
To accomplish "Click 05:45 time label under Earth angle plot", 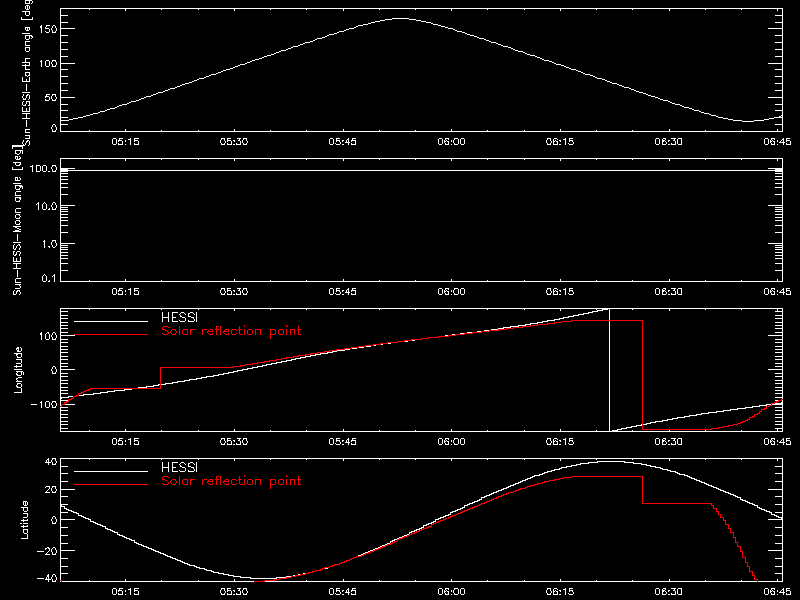I will click(x=342, y=142).
